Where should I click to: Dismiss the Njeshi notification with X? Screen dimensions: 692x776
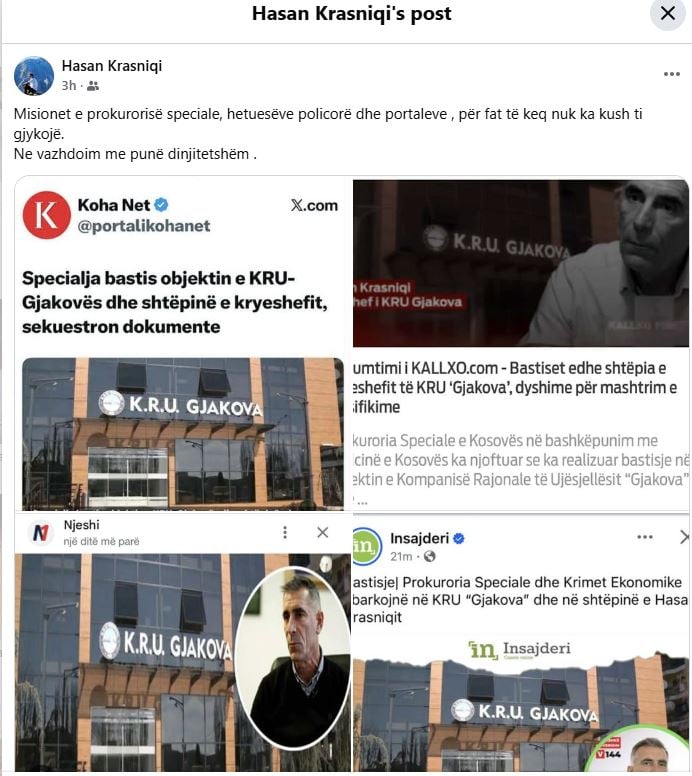pos(323,533)
